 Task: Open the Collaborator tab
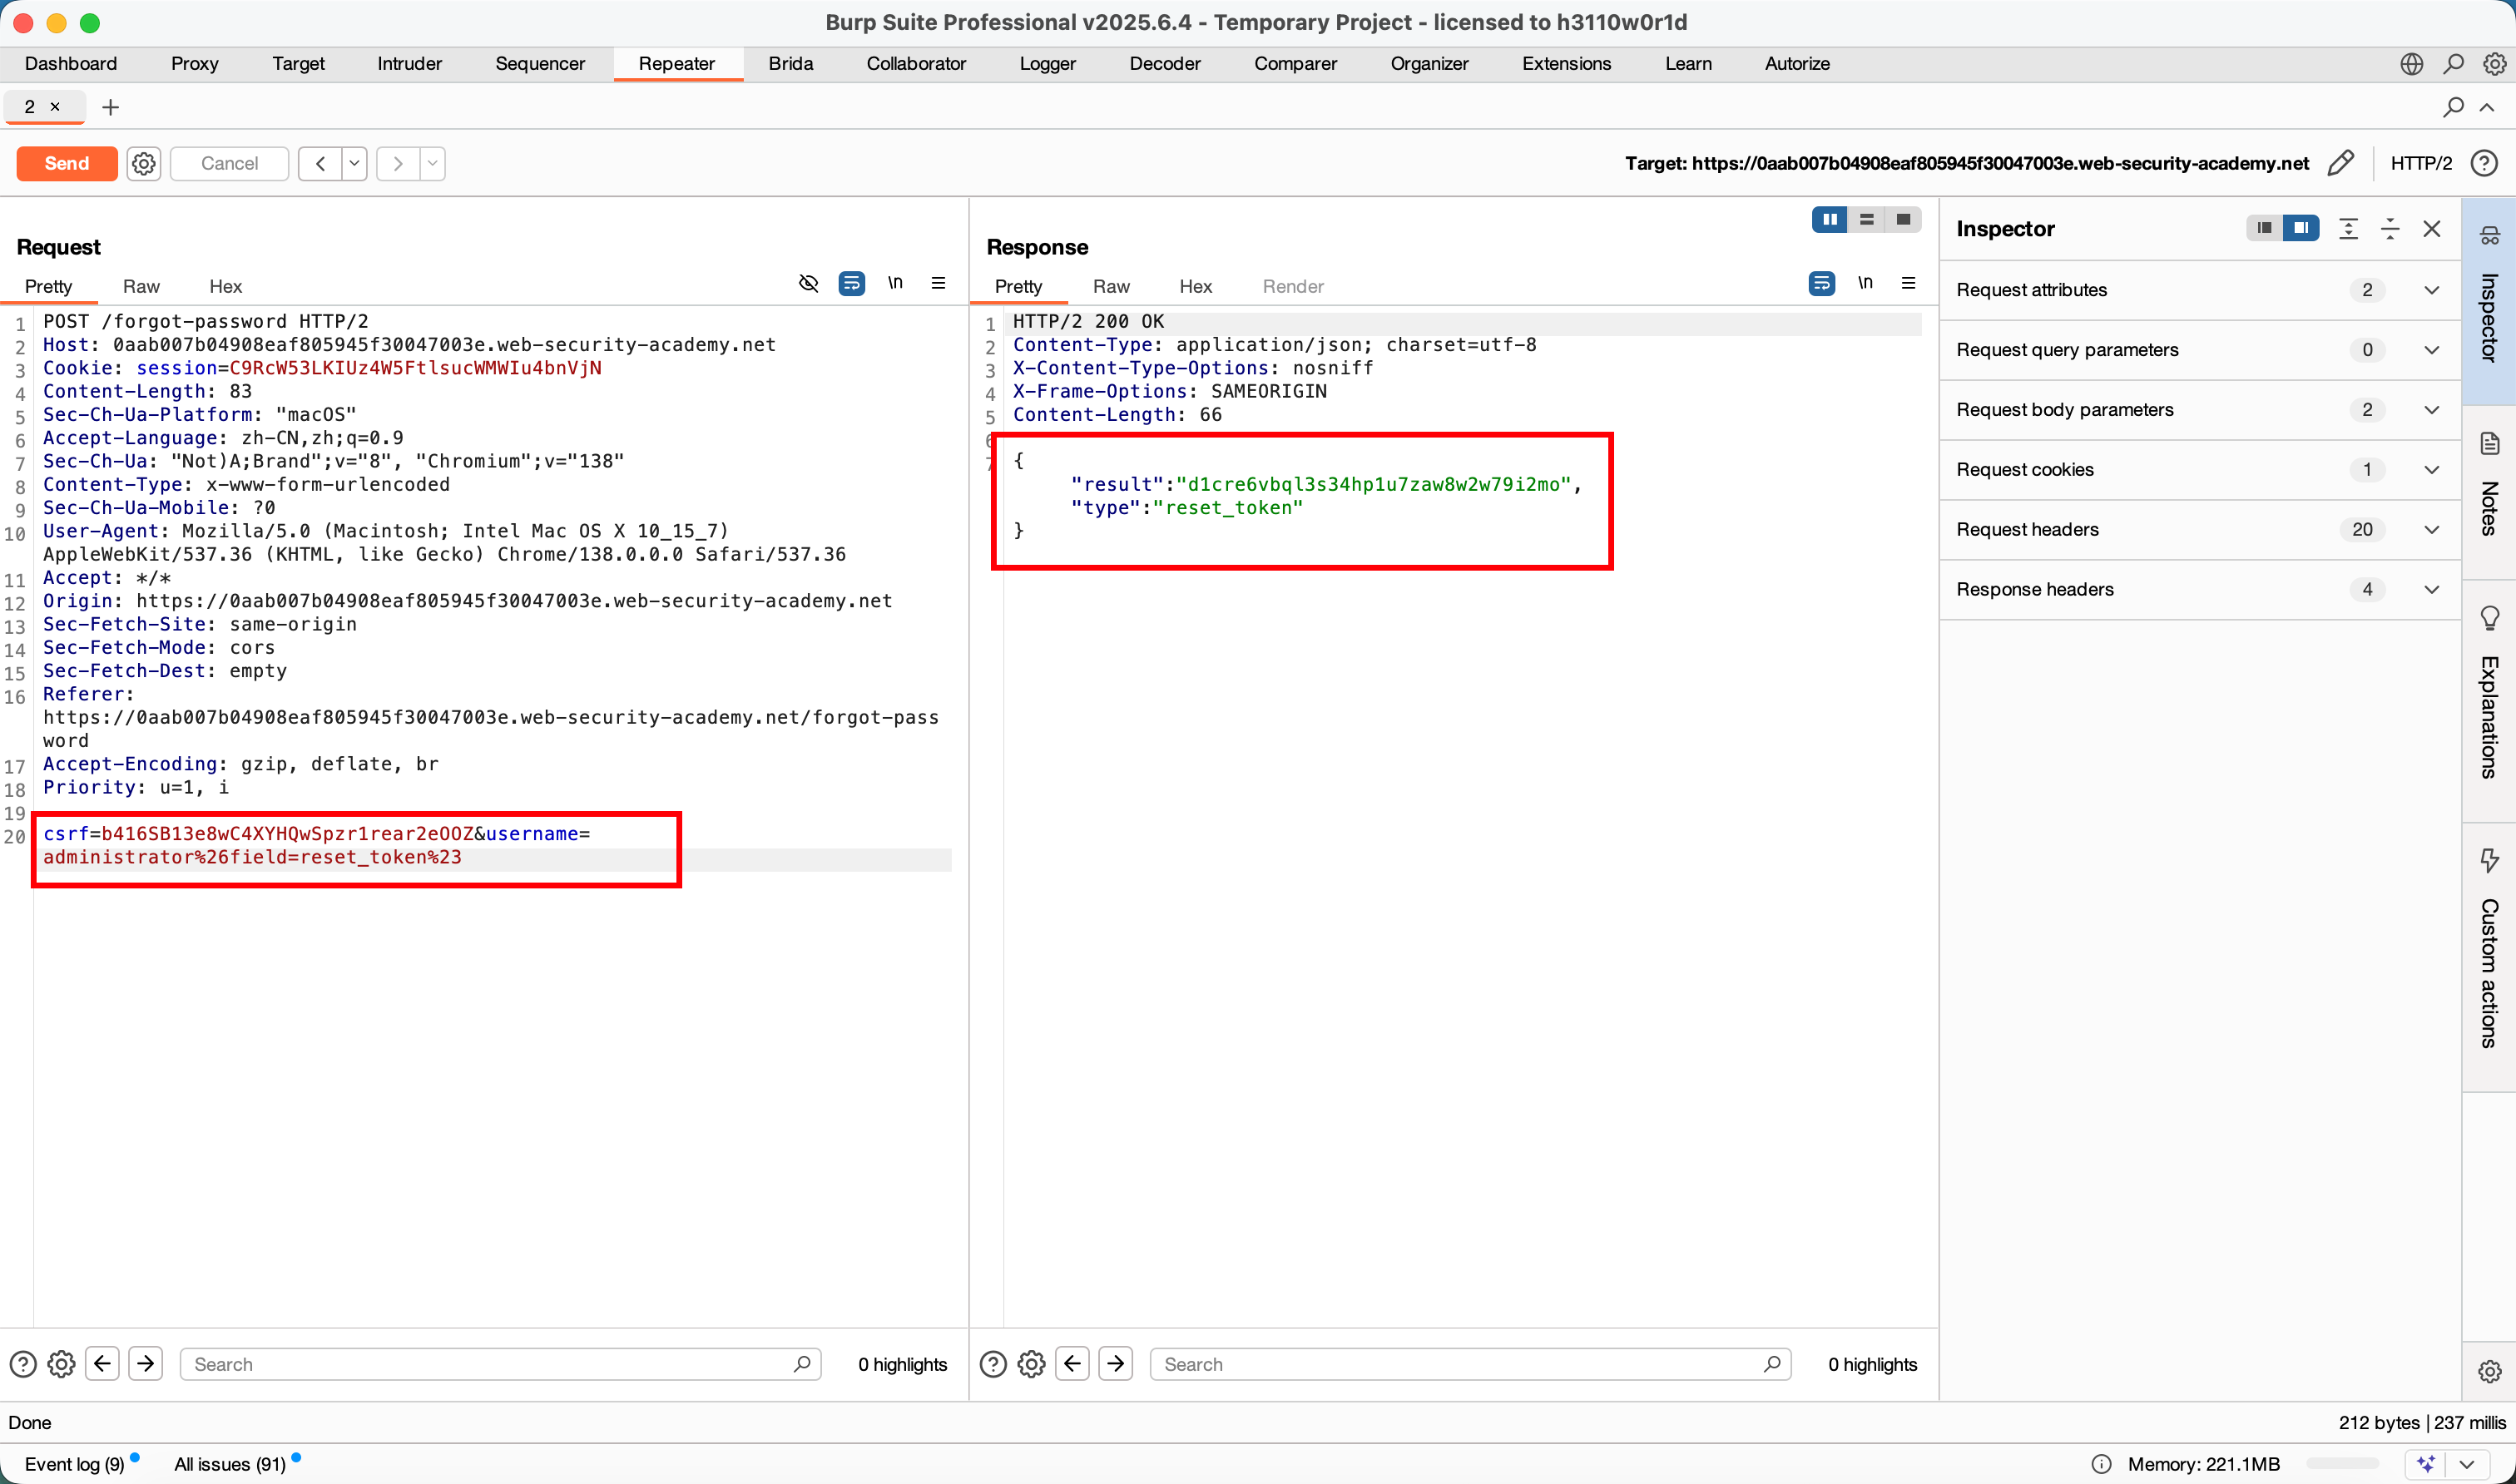916,63
